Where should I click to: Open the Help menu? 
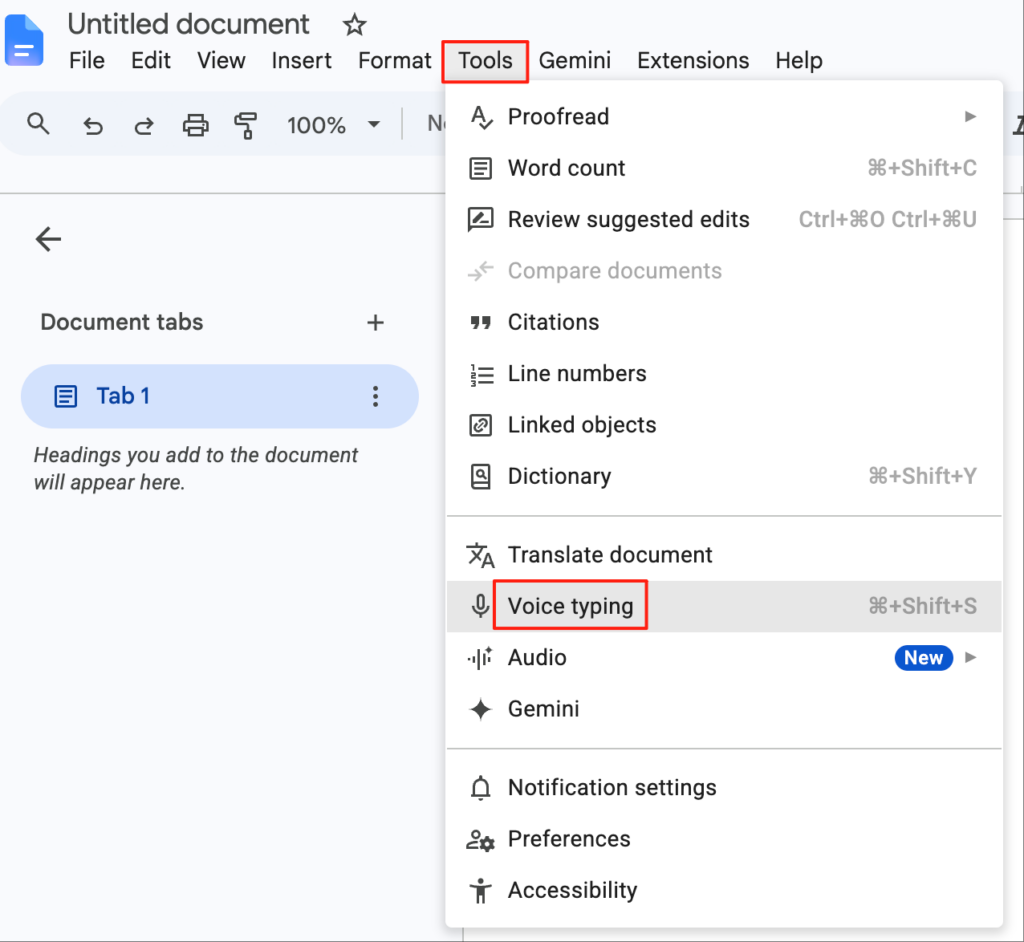click(x=799, y=61)
